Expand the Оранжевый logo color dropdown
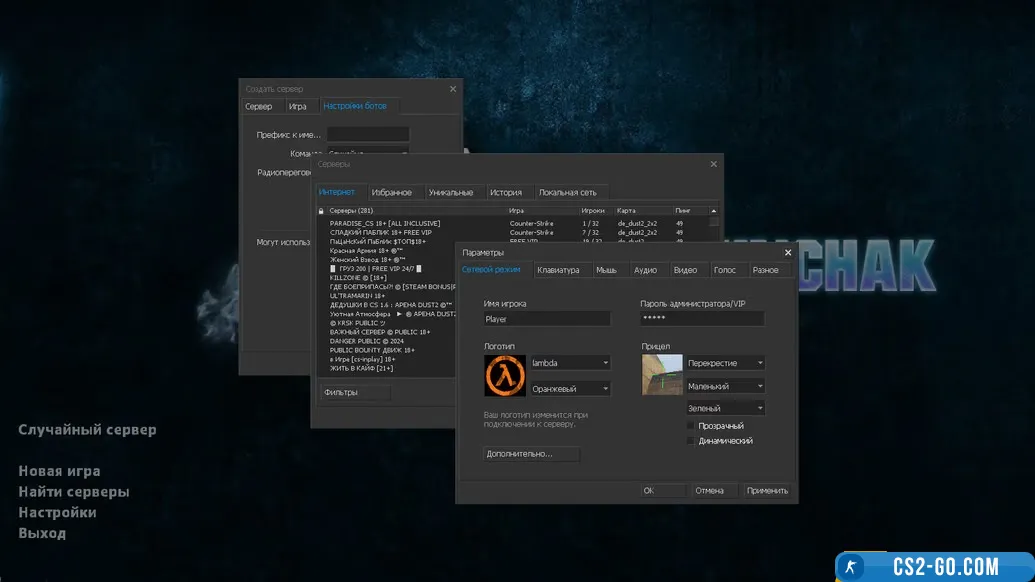The height and width of the screenshot is (582, 1035). click(570, 388)
